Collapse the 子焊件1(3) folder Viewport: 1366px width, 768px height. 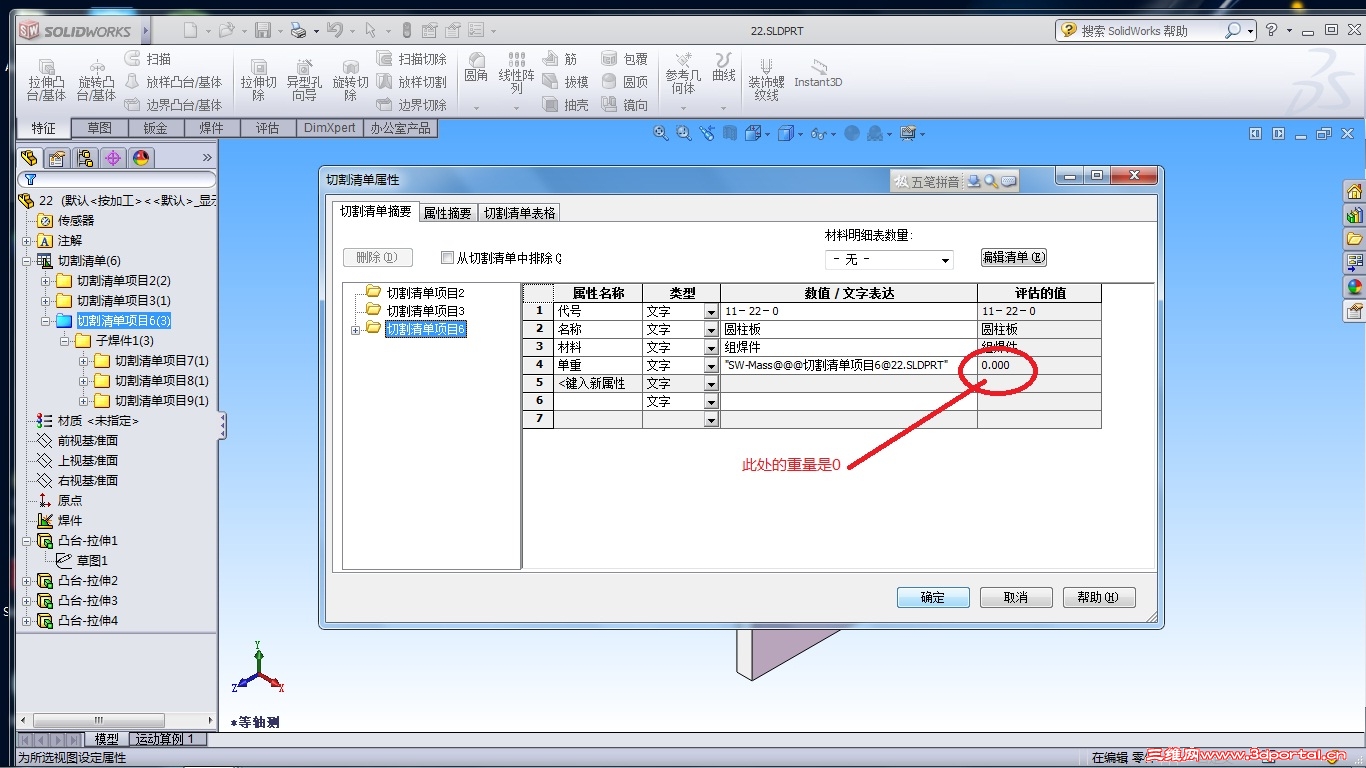click(x=64, y=341)
